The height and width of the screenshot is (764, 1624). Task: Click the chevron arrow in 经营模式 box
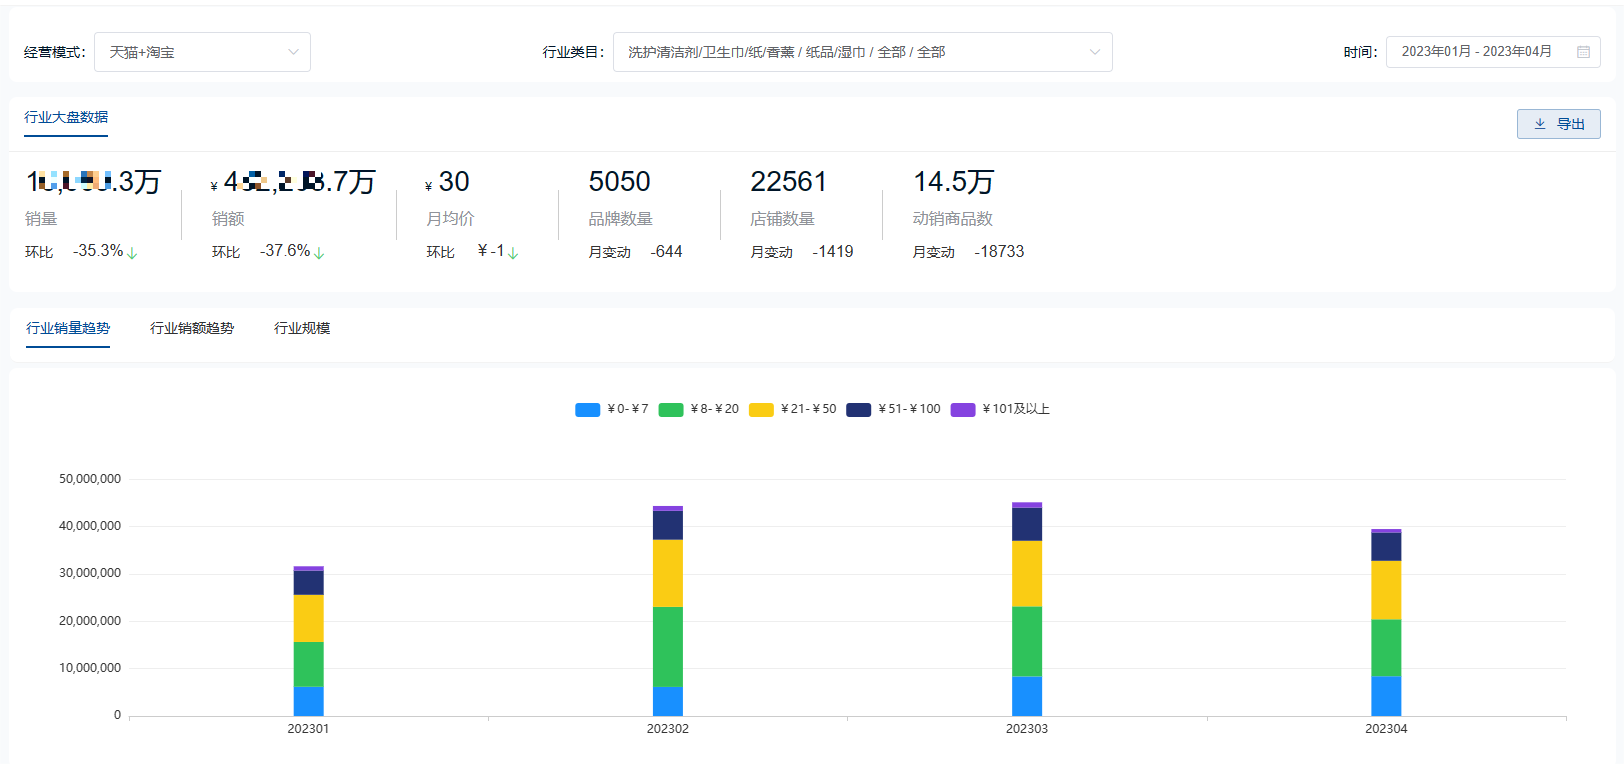click(293, 52)
